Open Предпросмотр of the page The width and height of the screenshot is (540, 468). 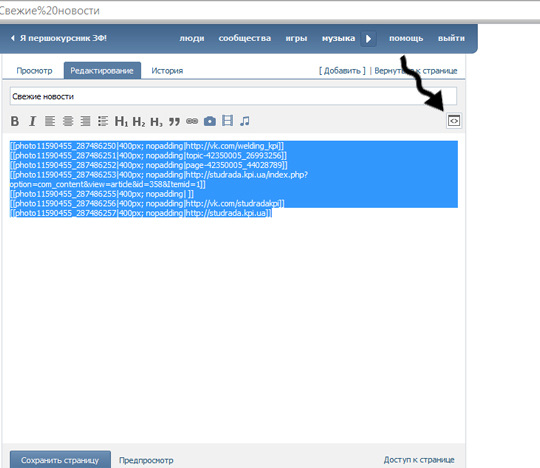pyautogui.click(x=146, y=460)
